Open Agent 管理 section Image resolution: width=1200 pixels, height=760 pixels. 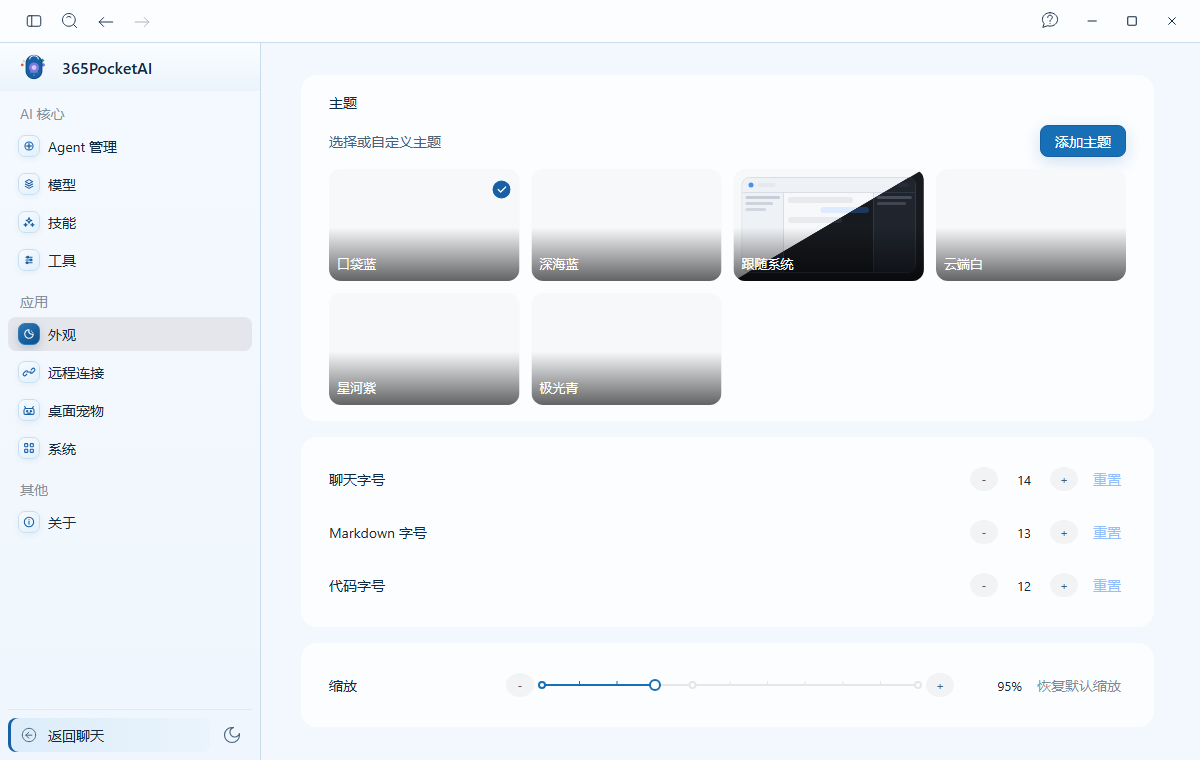tap(130, 147)
